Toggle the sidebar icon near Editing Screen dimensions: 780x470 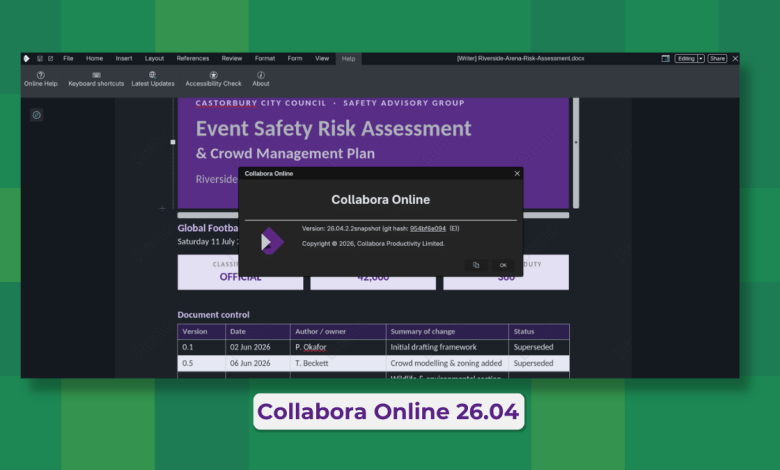click(x=665, y=59)
